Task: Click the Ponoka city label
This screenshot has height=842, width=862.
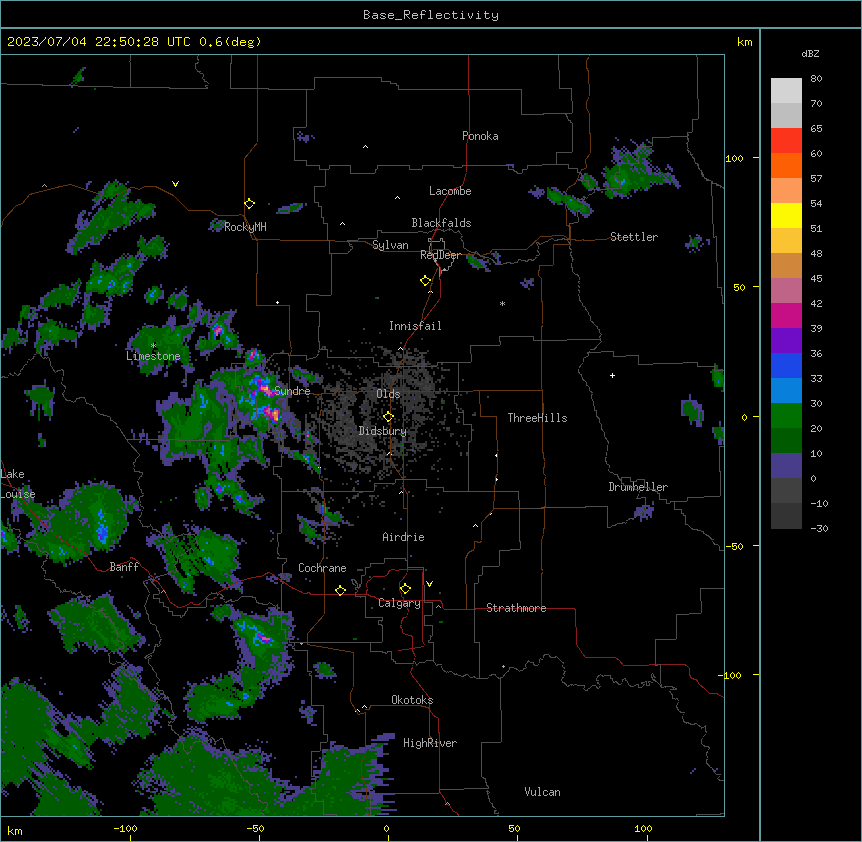Action: pyautogui.click(x=480, y=136)
